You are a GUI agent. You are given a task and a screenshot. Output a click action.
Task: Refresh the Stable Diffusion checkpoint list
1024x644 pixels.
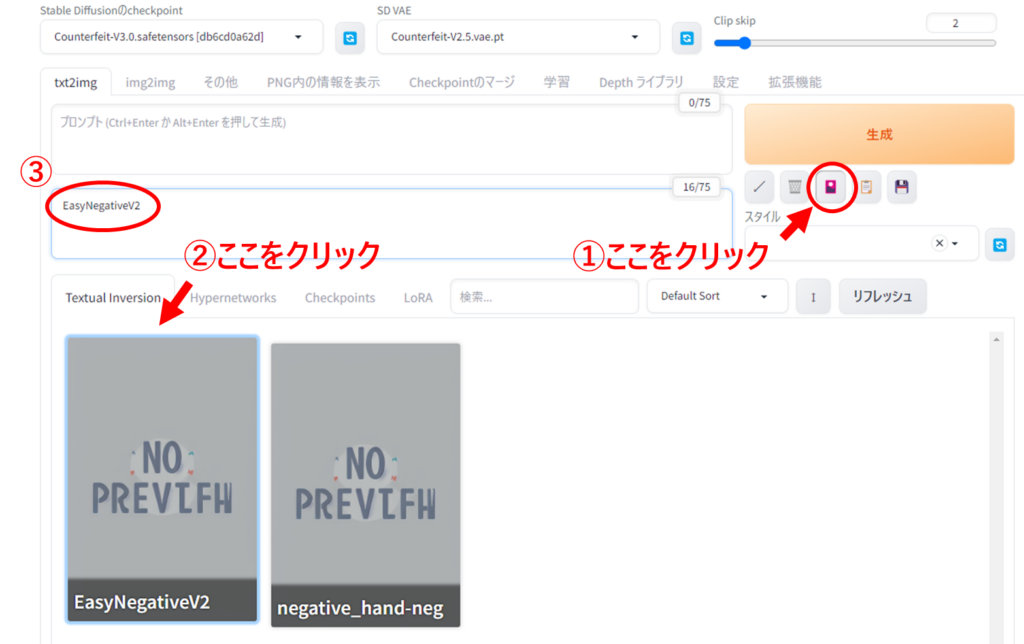pos(350,38)
